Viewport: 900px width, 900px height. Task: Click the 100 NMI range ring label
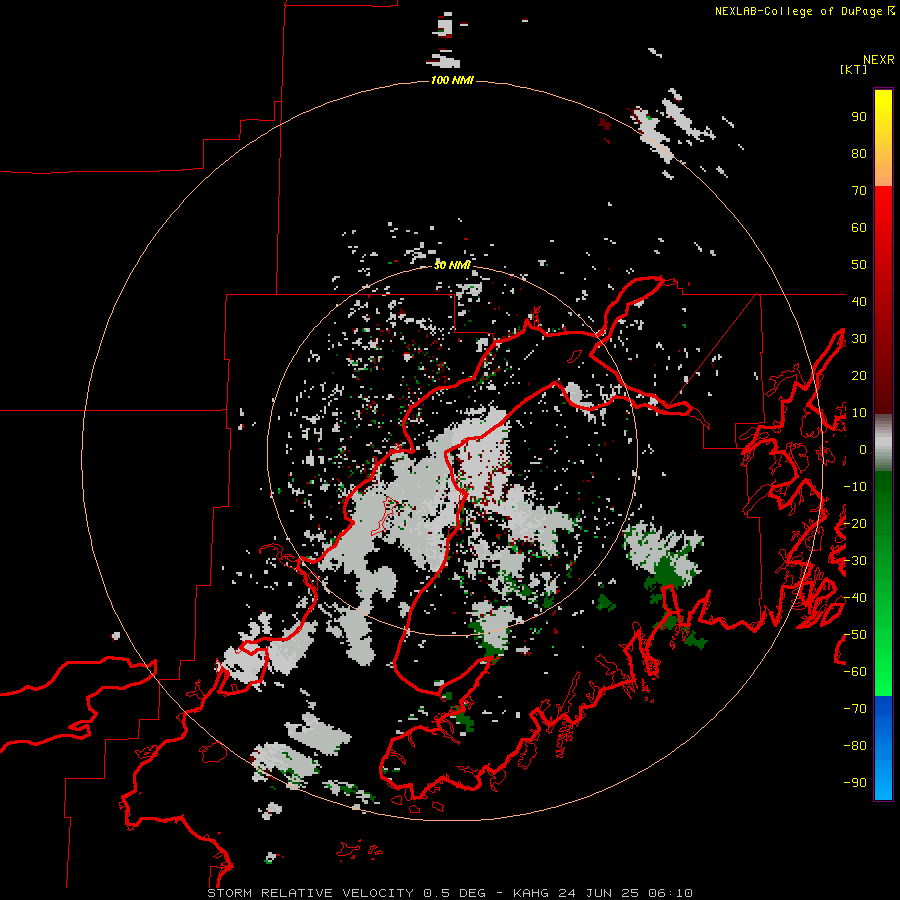pyautogui.click(x=452, y=80)
